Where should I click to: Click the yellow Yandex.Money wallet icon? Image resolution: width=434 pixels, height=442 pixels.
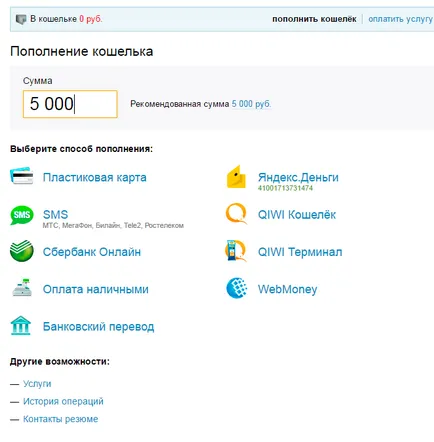(x=236, y=177)
